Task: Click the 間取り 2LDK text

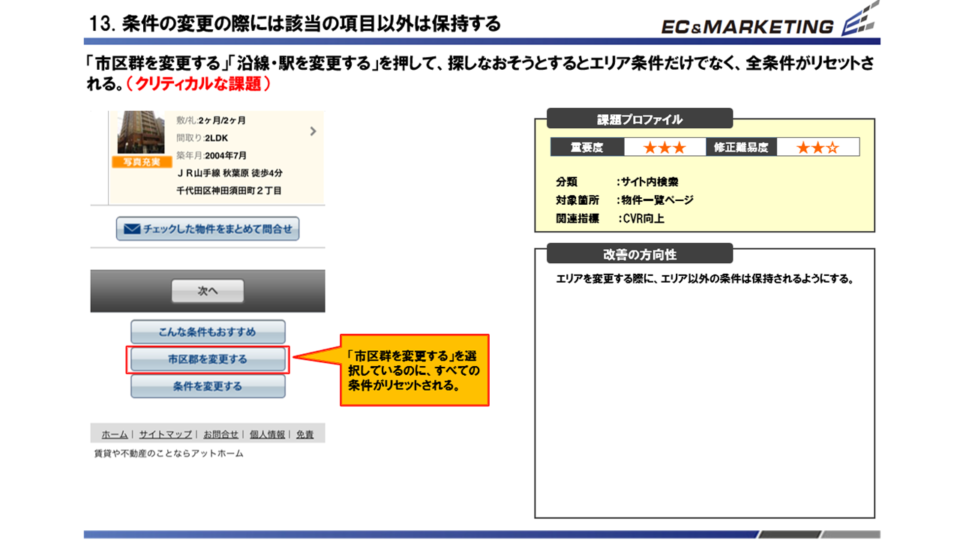Action: [x=202, y=138]
